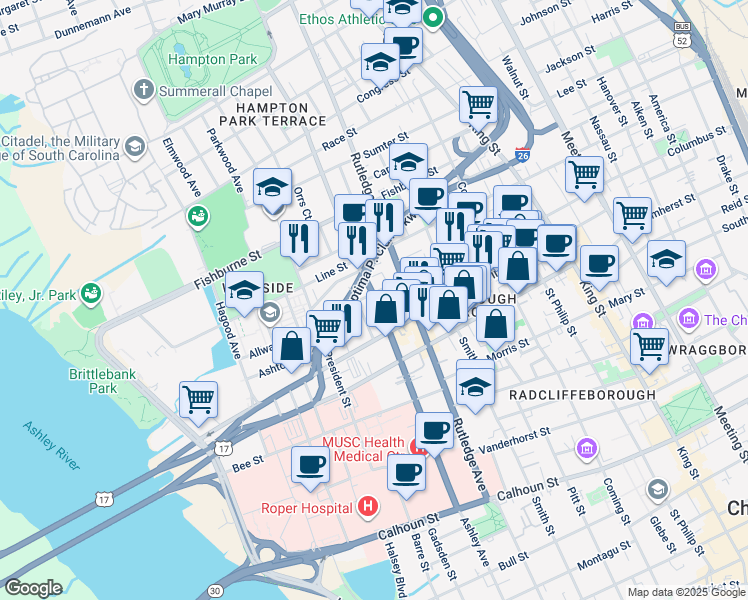
Task: Select the RADCLIFFEBOROUGH neighborhood label
Action: (582, 395)
